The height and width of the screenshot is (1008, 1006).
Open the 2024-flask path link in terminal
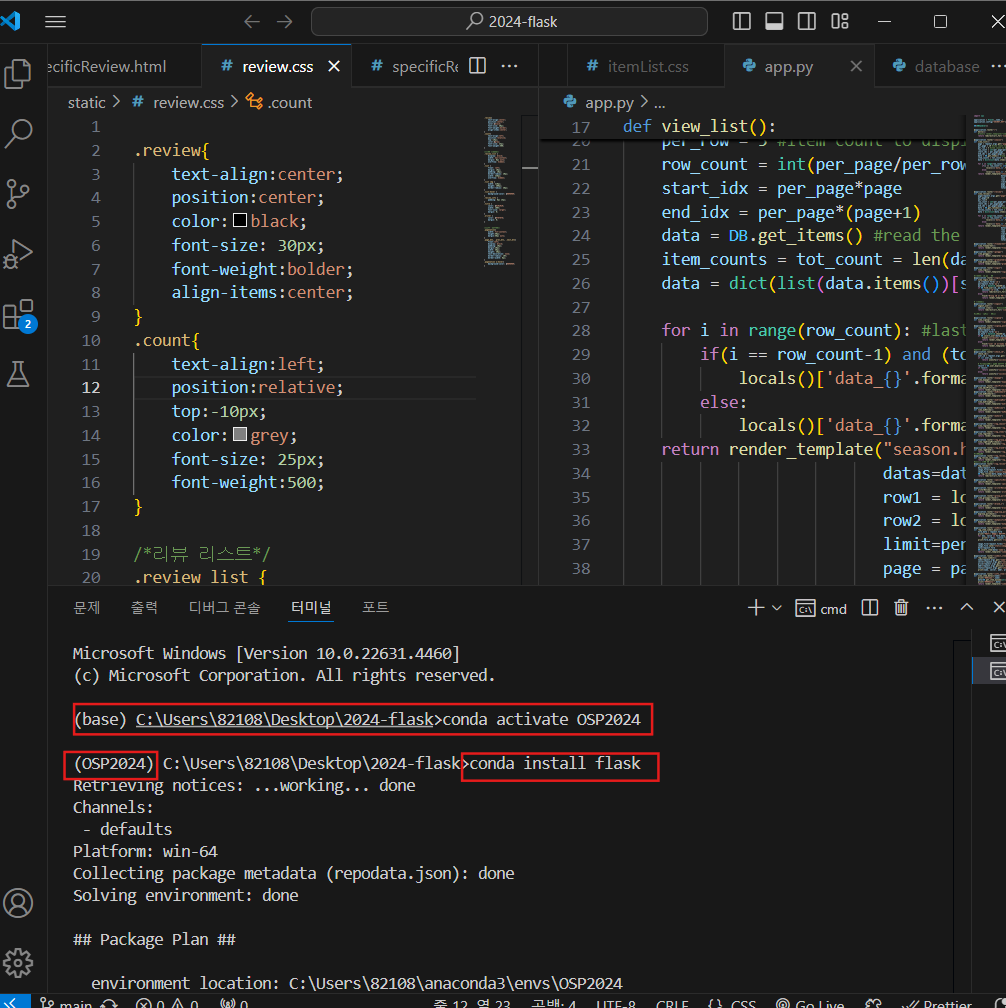coord(285,719)
